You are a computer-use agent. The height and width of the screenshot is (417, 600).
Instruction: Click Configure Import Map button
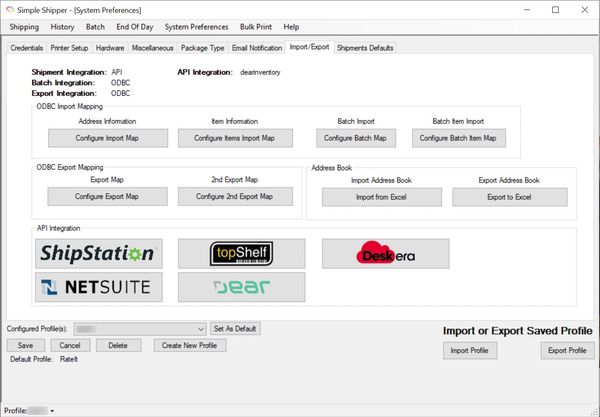tap(107, 138)
